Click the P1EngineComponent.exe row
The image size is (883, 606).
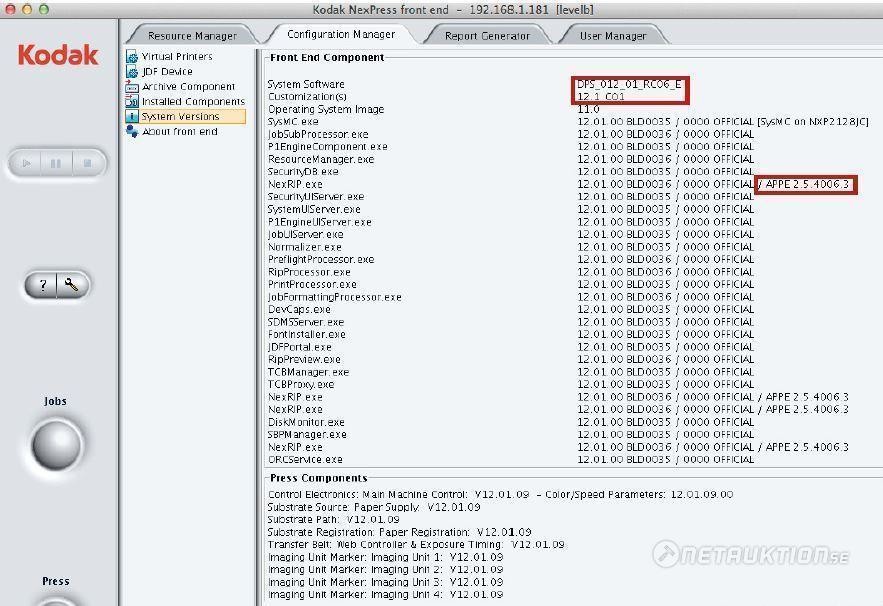point(511,146)
